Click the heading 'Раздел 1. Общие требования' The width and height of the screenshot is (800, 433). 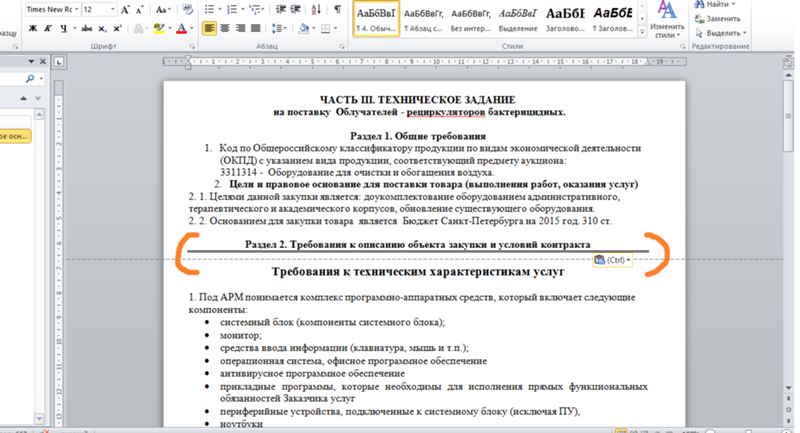coord(418,136)
